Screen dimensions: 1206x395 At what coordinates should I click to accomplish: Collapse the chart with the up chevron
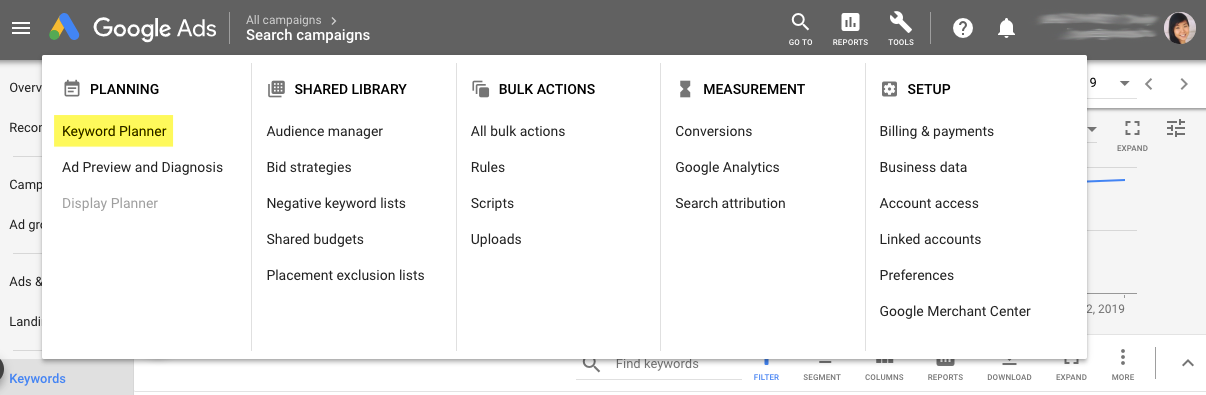pyautogui.click(x=1188, y=364)
